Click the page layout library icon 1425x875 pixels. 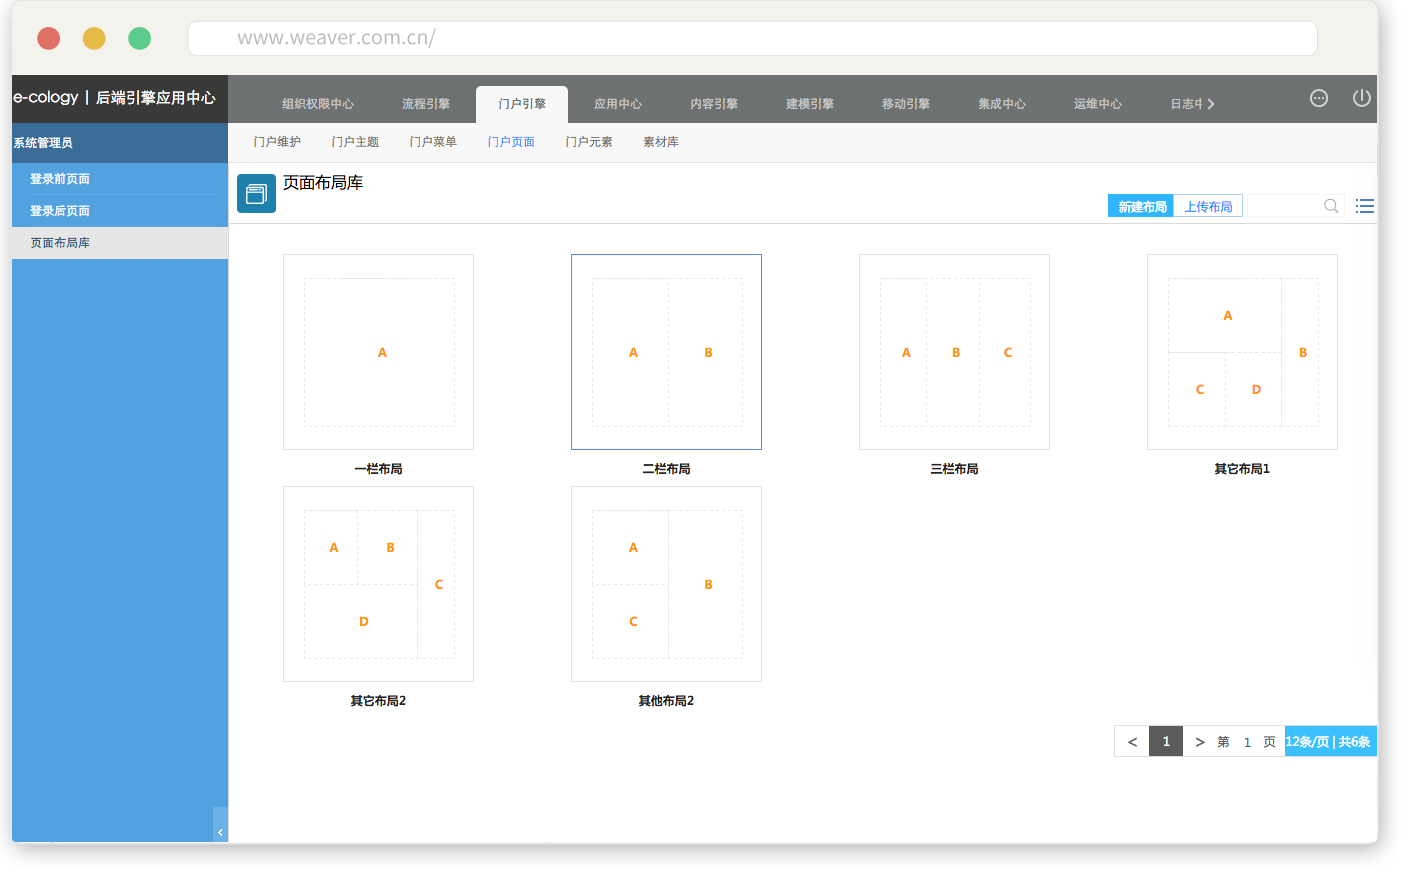pos(256,194)
